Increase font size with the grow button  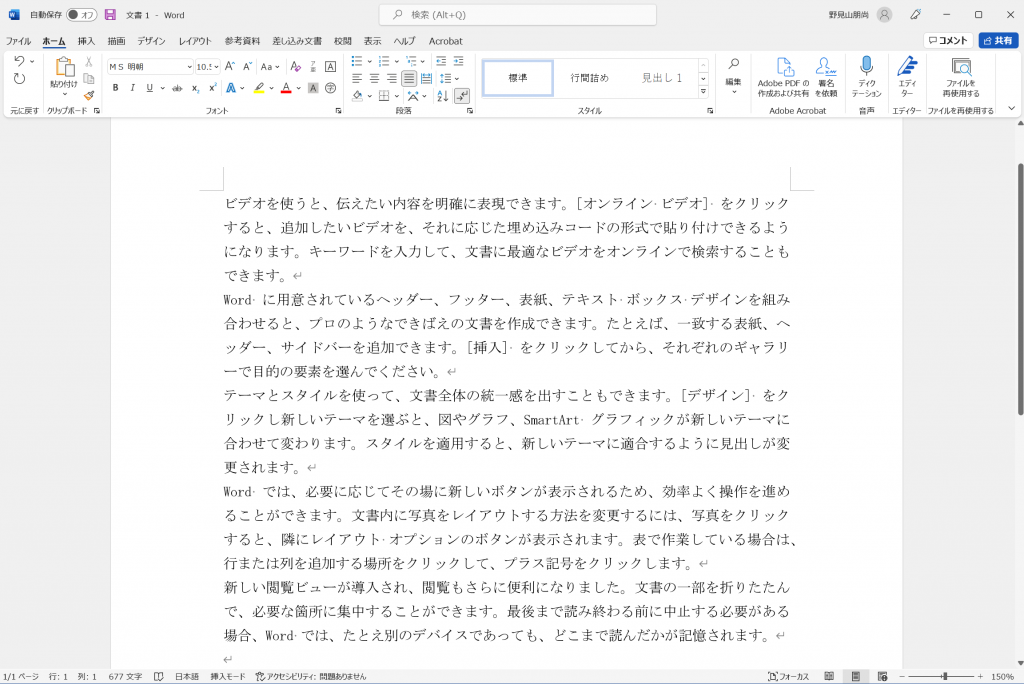[230, 67]
